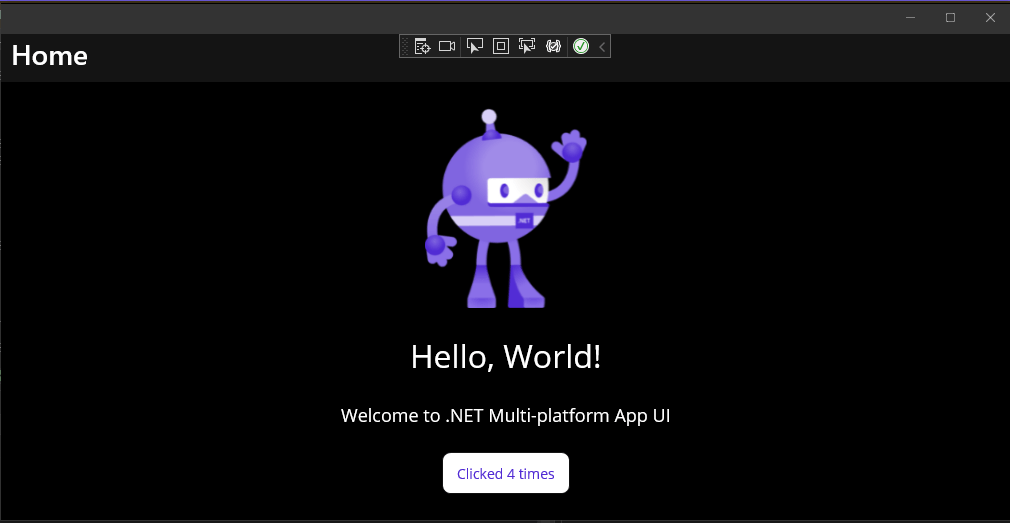Click the dotted drag grip of debug toolbar
This screenshot has width=1010, height=523.
[x=406, y=46]
